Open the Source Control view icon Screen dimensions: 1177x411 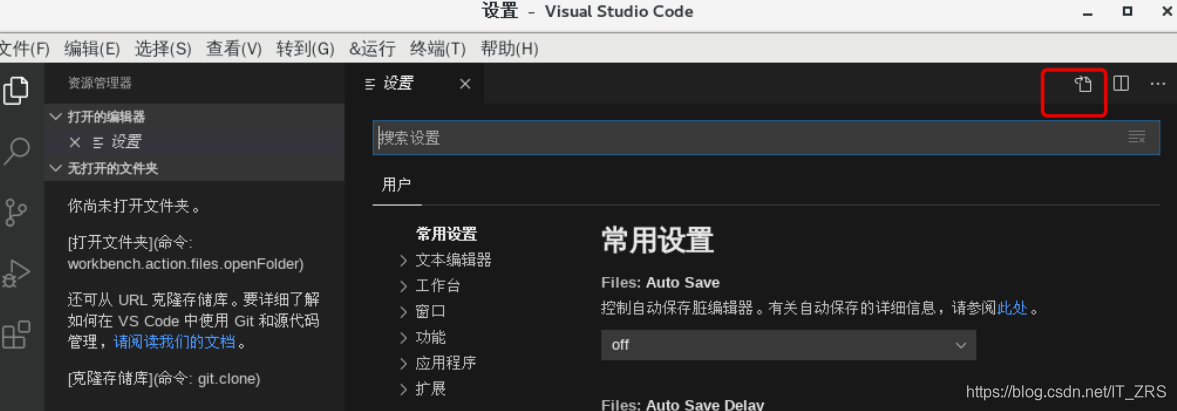[x=17, y=212]
